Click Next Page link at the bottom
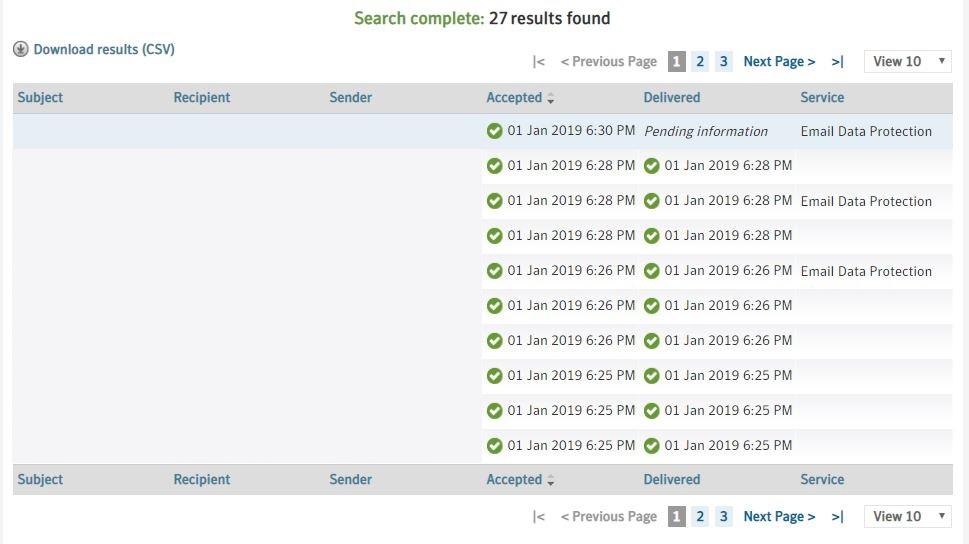 pyautogui.click(x=779, y=517)
